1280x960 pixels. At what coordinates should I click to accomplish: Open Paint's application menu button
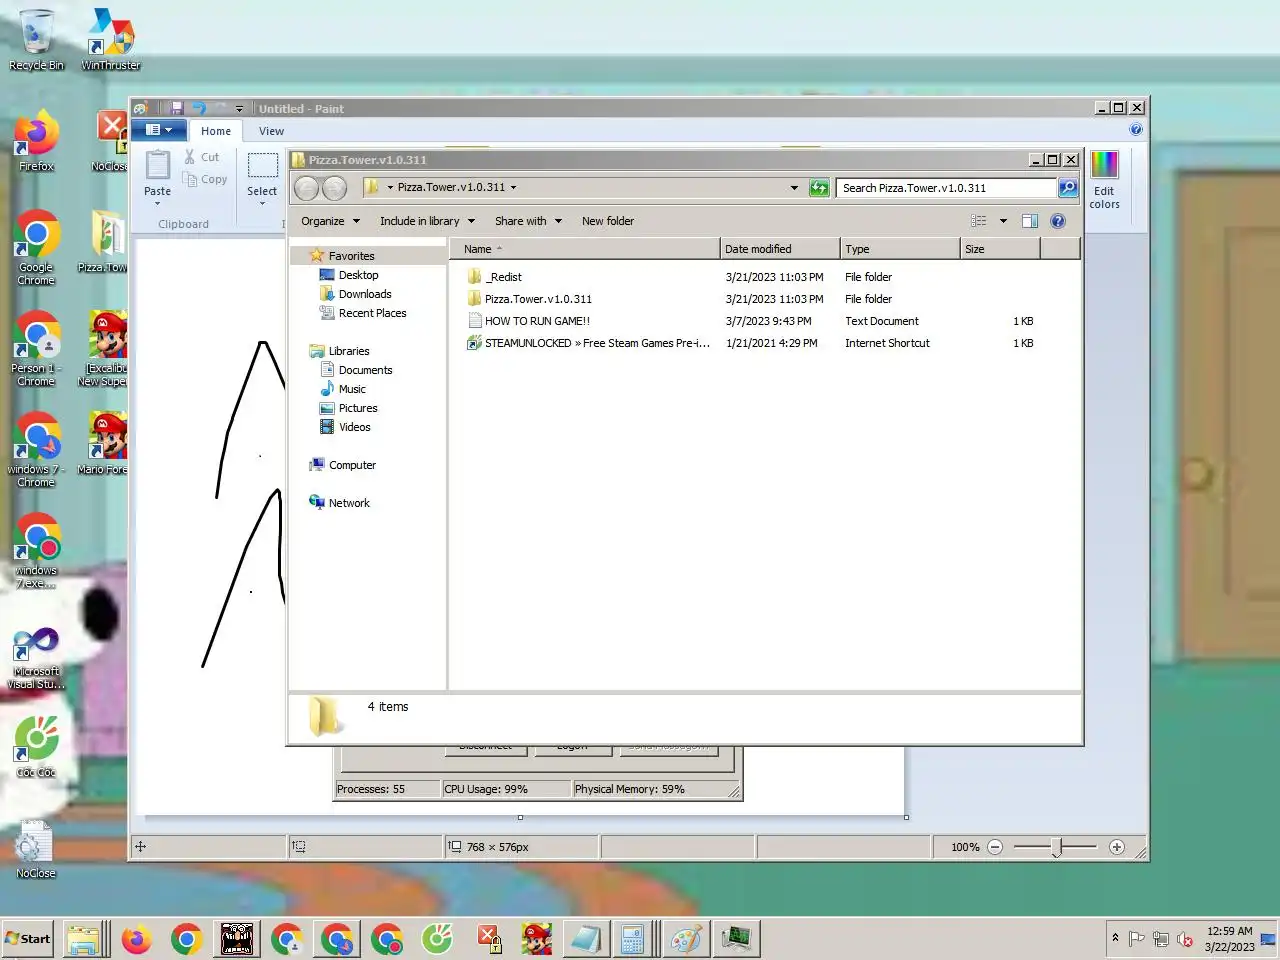(x=160, y=130)
